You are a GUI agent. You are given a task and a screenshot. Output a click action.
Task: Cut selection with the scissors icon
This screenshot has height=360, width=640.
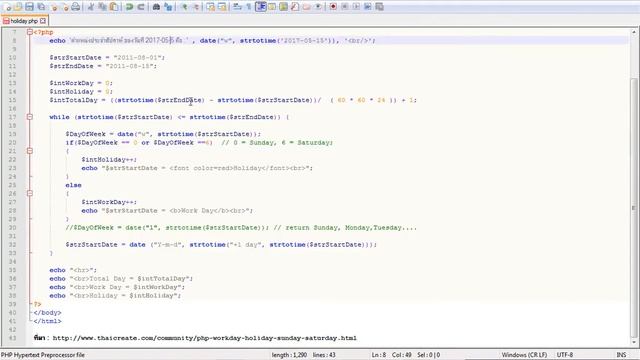[x=91, y=7]
